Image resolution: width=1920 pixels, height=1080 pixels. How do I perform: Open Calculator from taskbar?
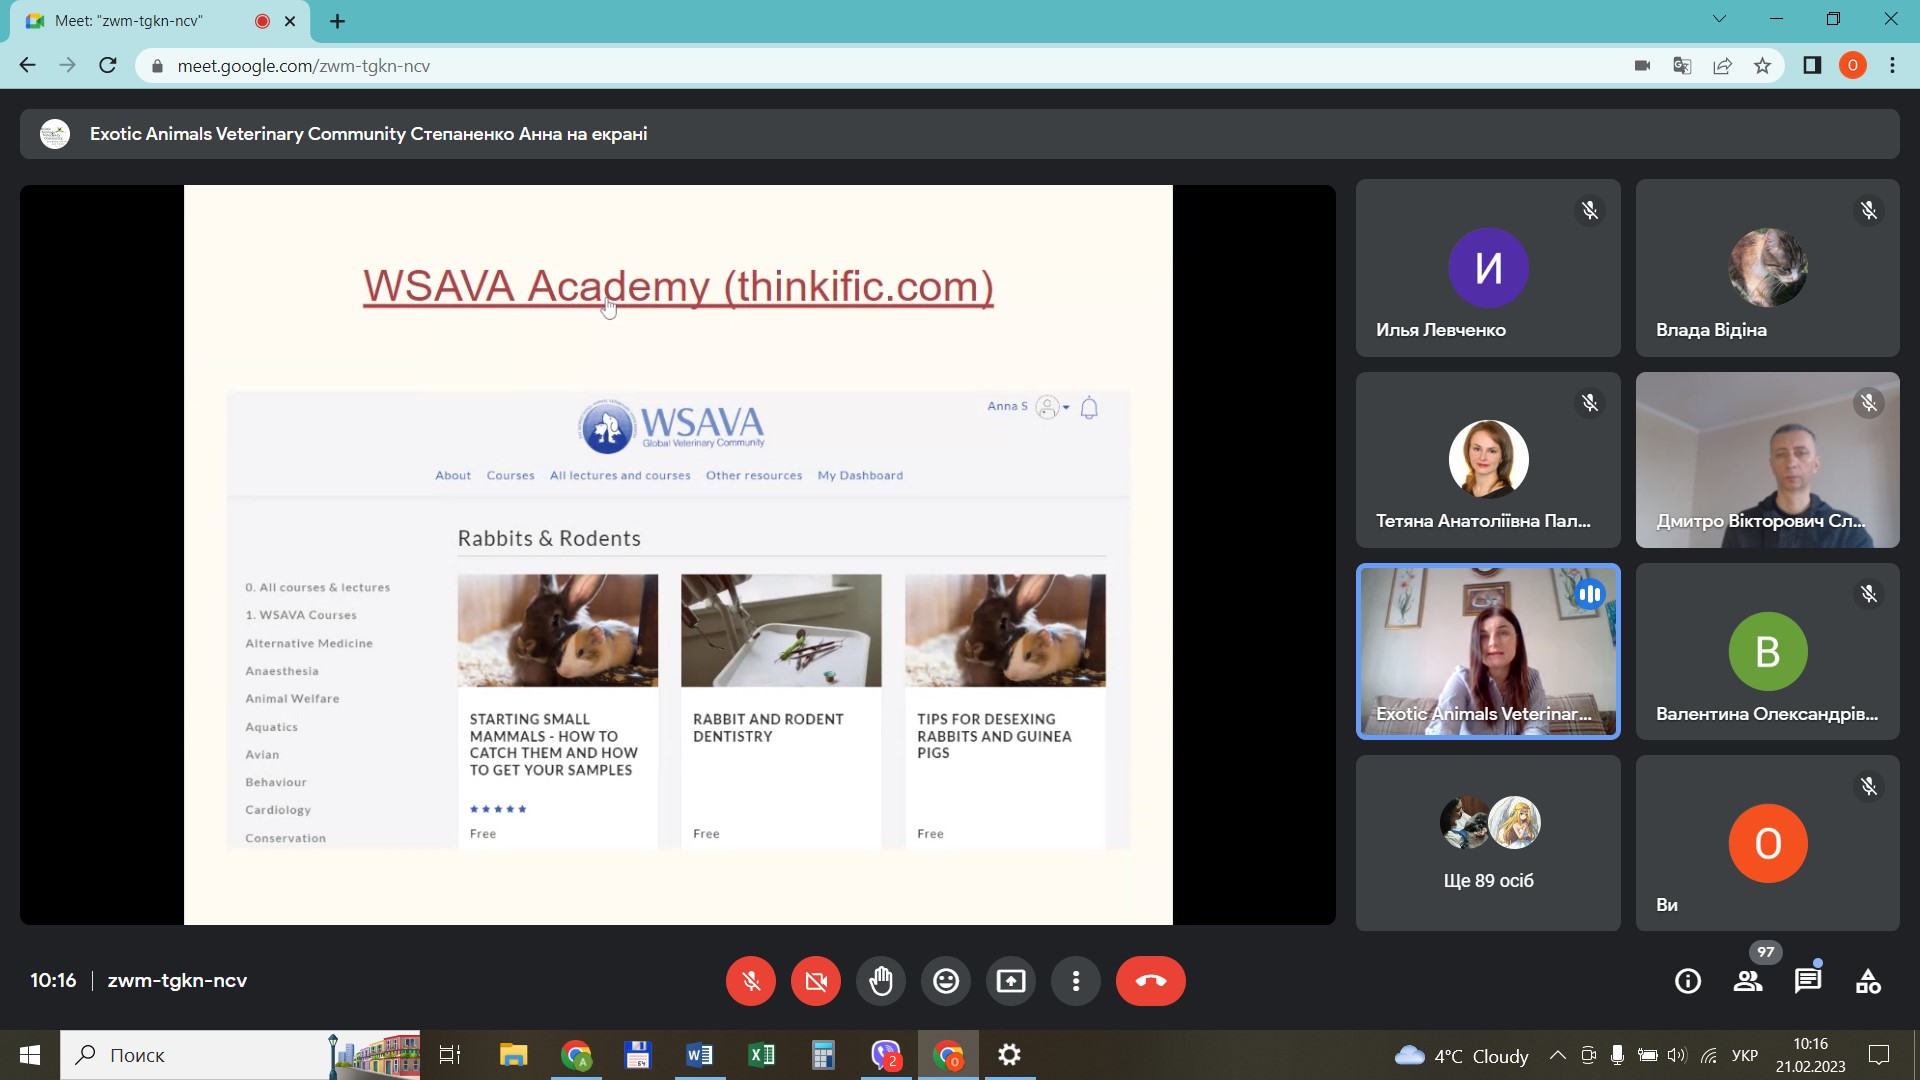coord(823,1055)
